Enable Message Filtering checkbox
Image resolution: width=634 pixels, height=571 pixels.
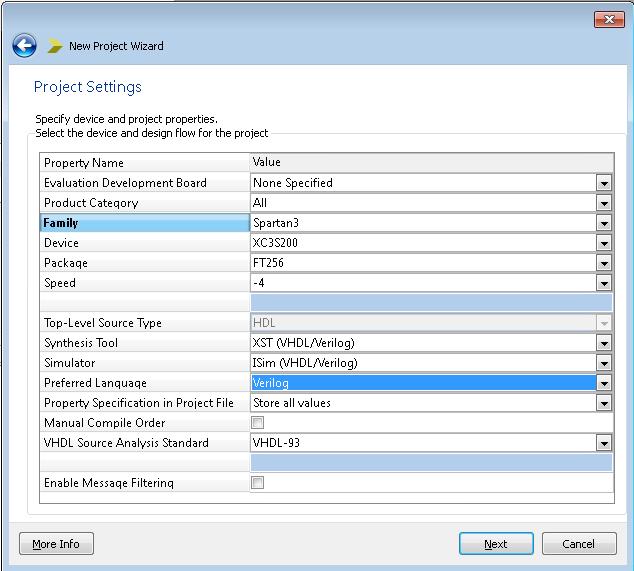258,482
